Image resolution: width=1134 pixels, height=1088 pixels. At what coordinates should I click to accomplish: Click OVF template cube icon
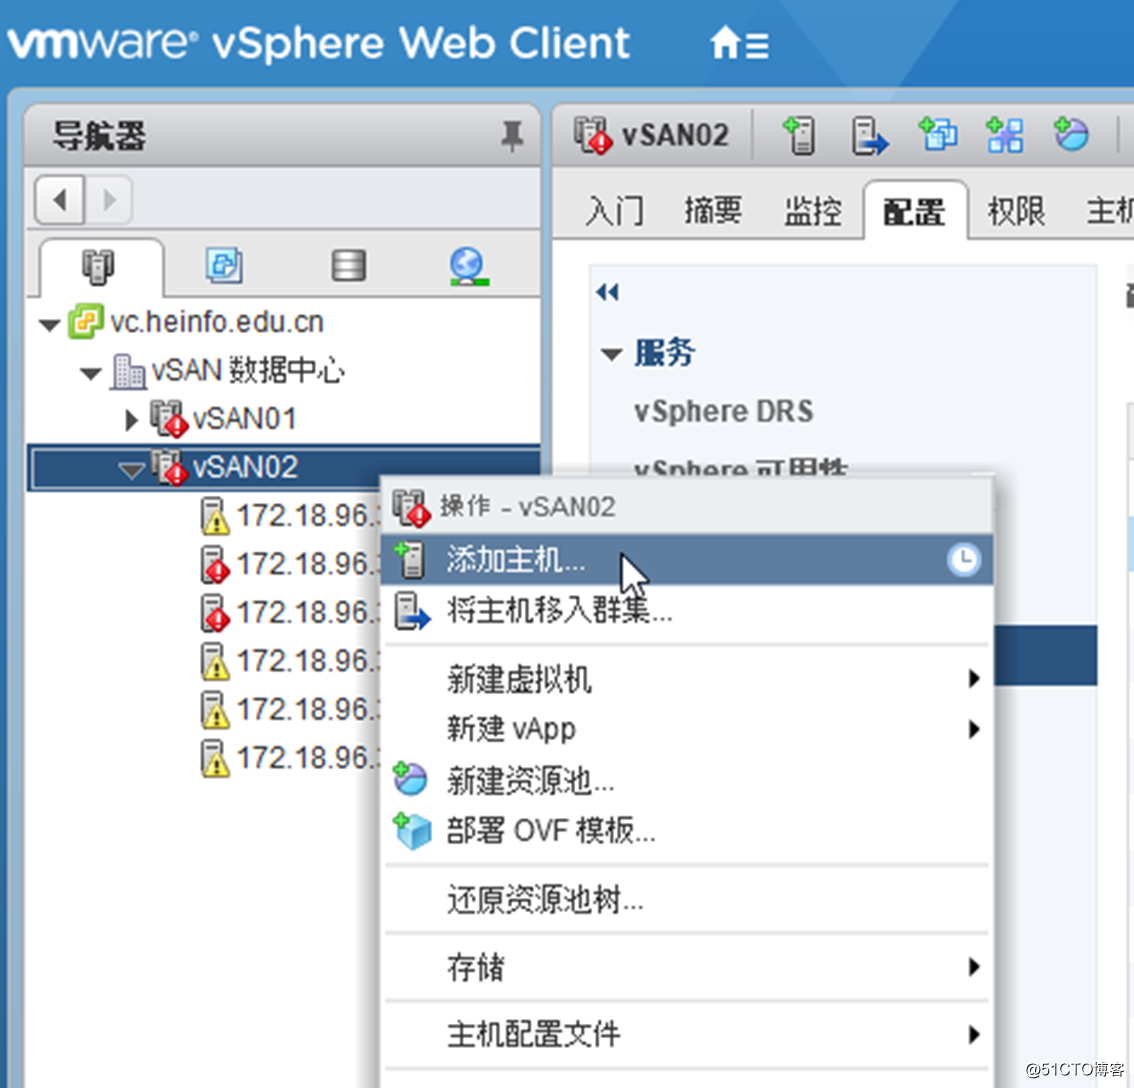(x=412, y=831)
